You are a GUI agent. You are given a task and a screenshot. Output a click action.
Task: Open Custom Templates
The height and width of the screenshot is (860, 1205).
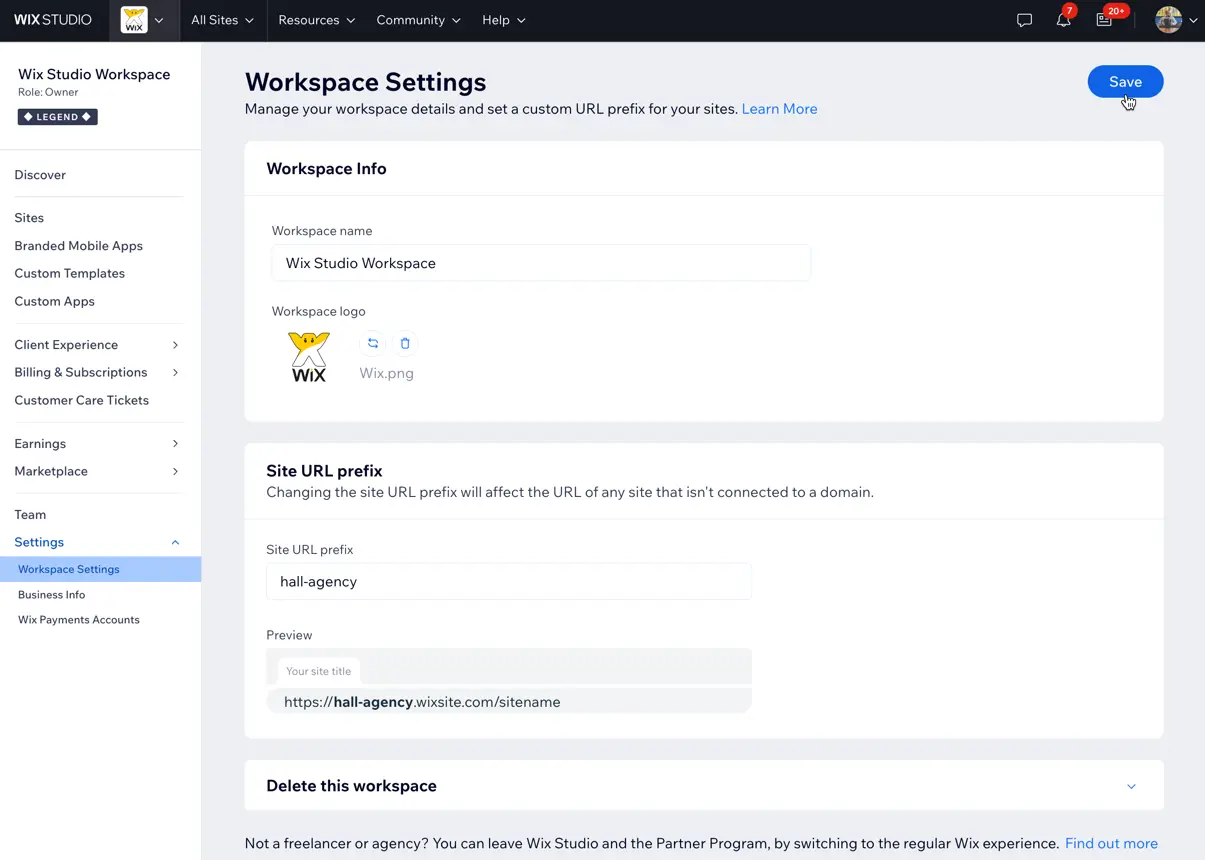tap(69, 273)
